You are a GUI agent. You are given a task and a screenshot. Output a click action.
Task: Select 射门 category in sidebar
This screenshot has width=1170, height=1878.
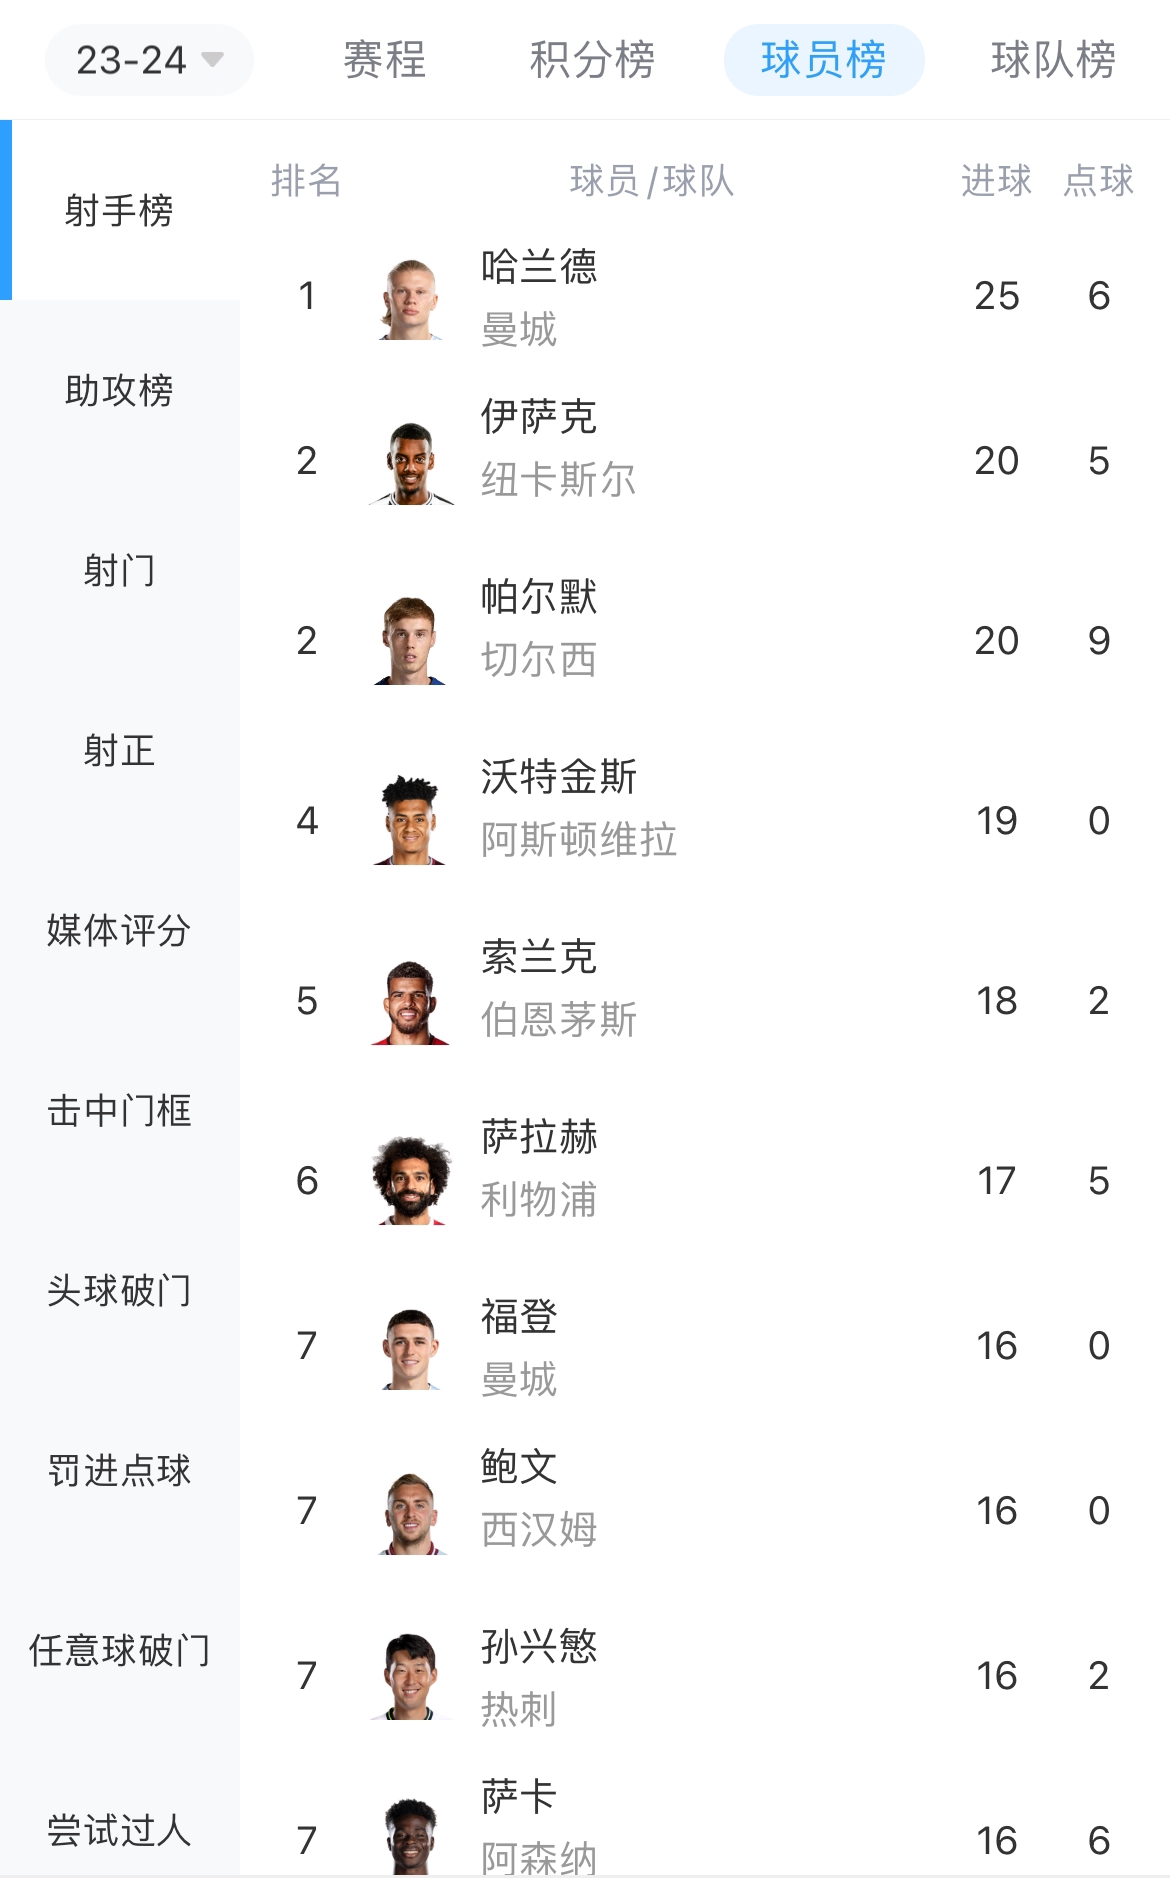coord(119,570)
